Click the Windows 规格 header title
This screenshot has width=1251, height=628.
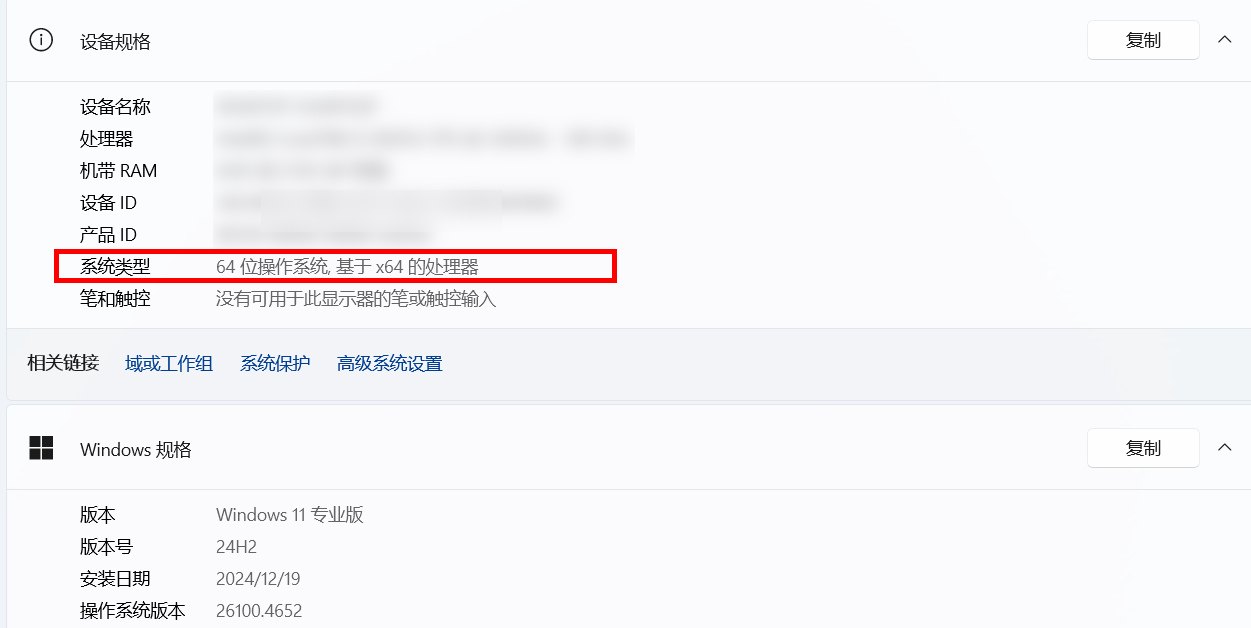pos(136,449)
